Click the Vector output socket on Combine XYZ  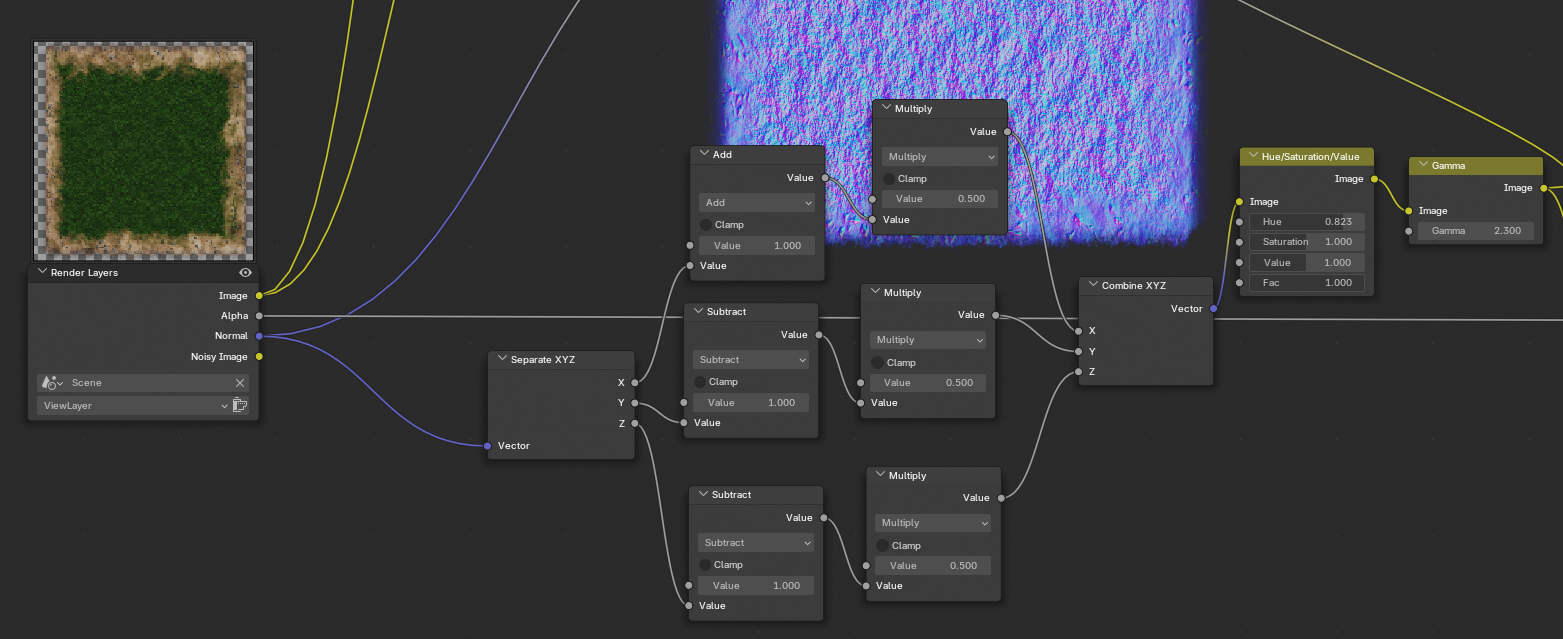1213,309
